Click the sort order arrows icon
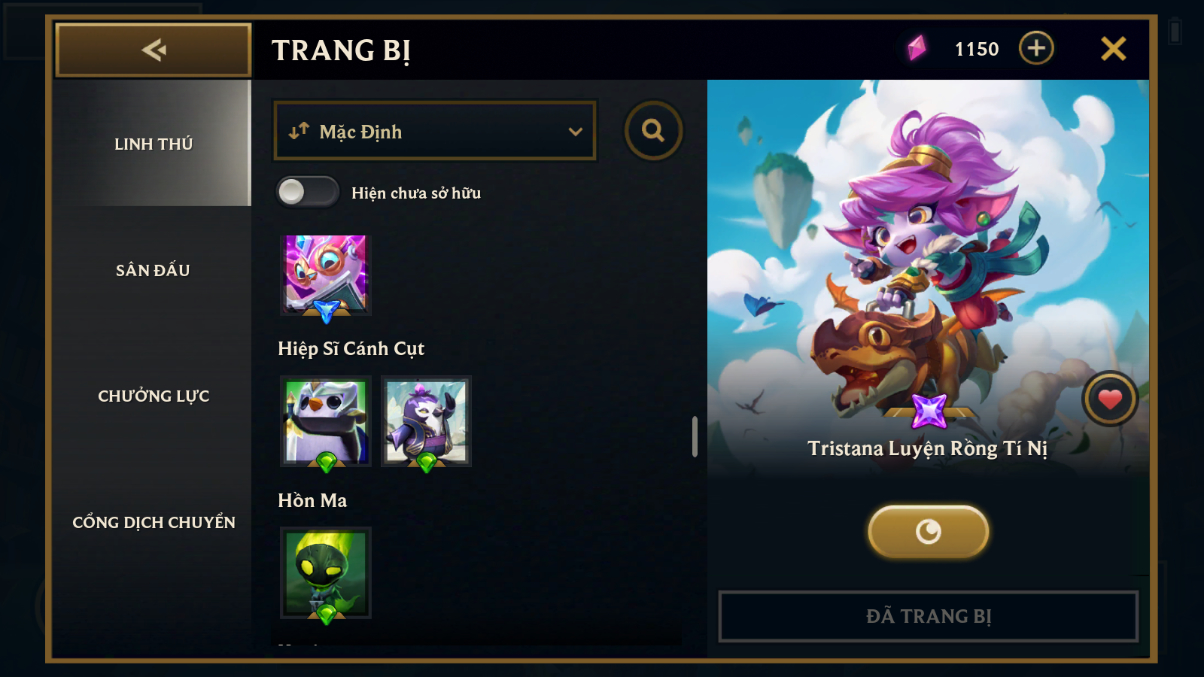Image resolution: width=1204 pixels, height=677 pixels. click(298, 131)
